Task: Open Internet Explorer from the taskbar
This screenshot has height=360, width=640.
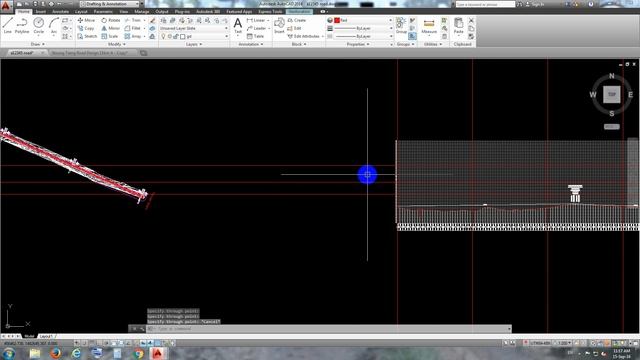Action: click(x=76, y=353)
